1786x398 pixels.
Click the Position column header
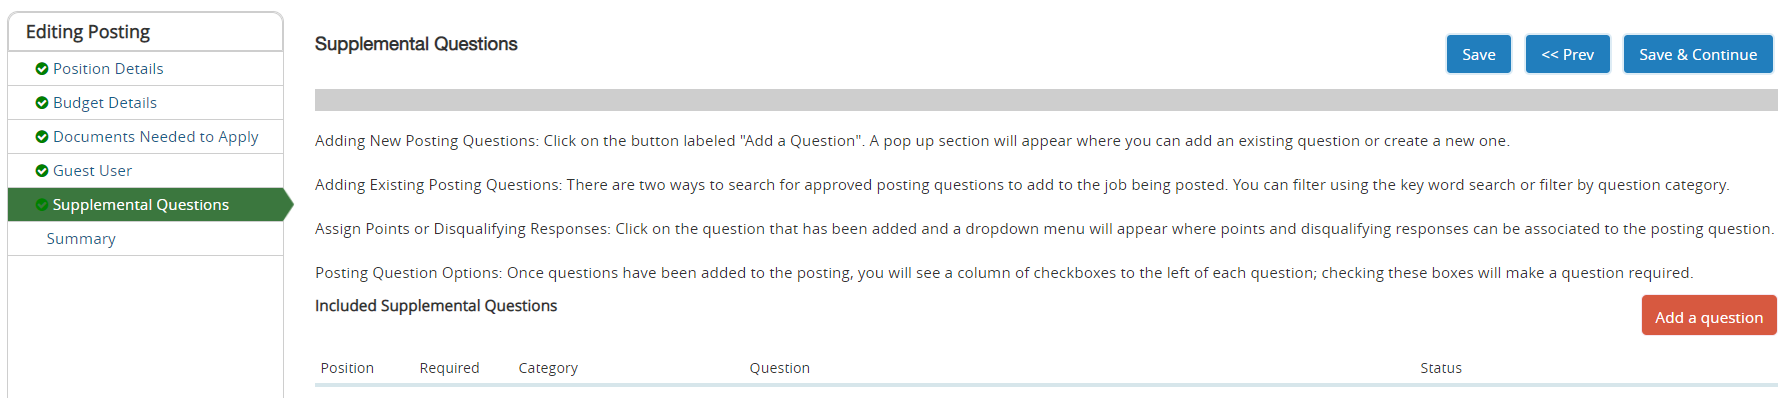(x=347, y=368)
